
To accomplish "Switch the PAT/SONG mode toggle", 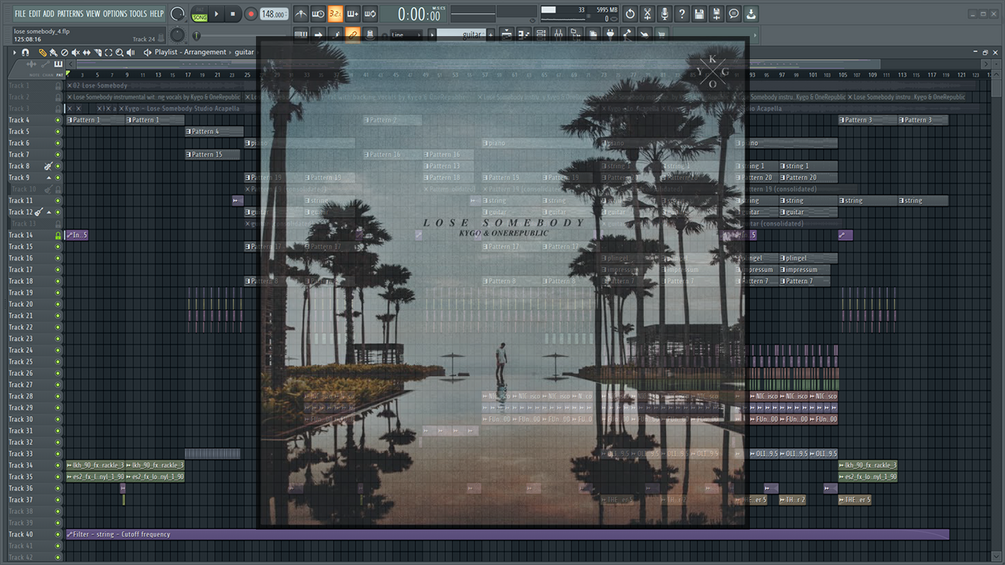I will click(x=199, y=14).
